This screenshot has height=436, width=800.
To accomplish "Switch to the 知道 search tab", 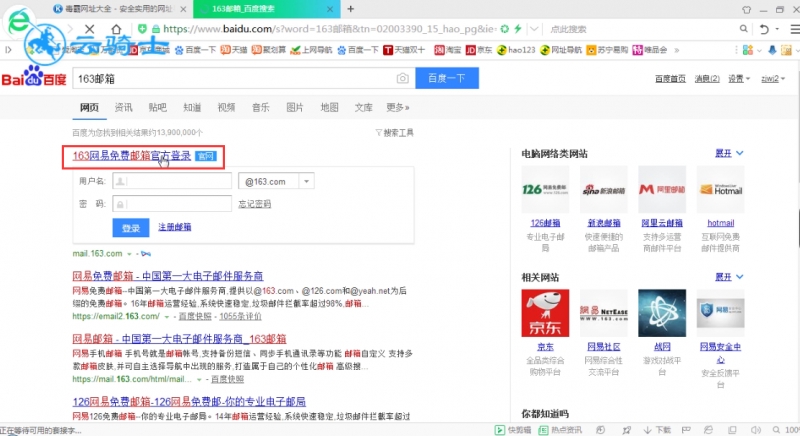I will [192, 107].
